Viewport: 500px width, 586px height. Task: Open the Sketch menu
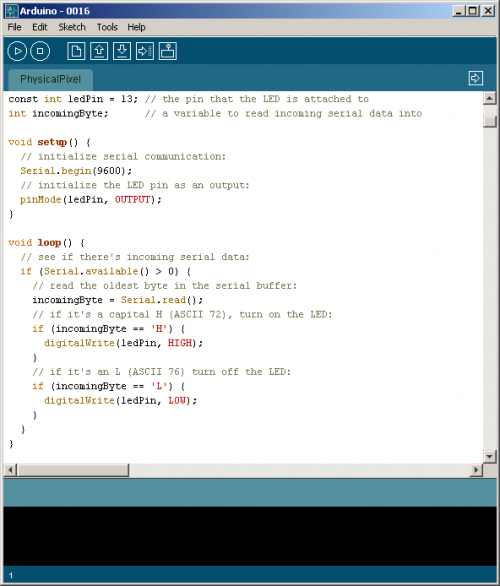coord(72,27)
